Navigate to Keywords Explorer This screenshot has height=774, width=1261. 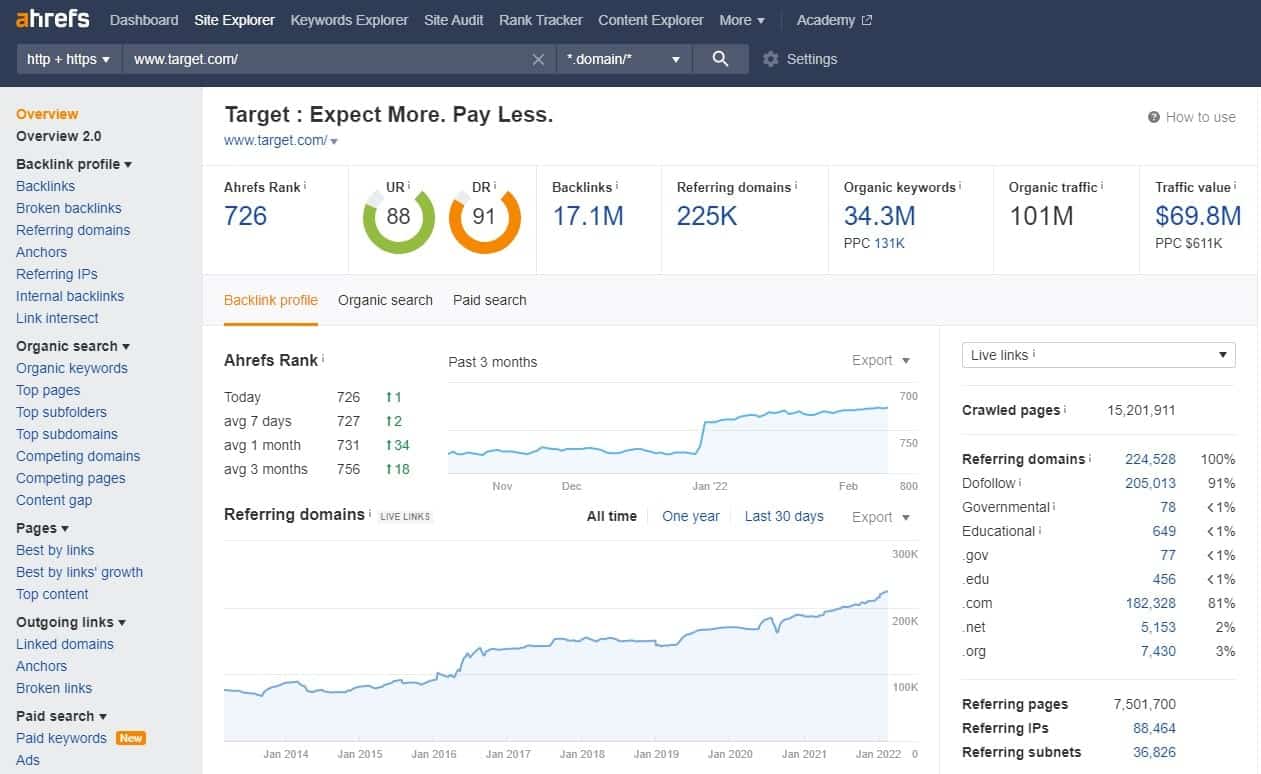348,19
